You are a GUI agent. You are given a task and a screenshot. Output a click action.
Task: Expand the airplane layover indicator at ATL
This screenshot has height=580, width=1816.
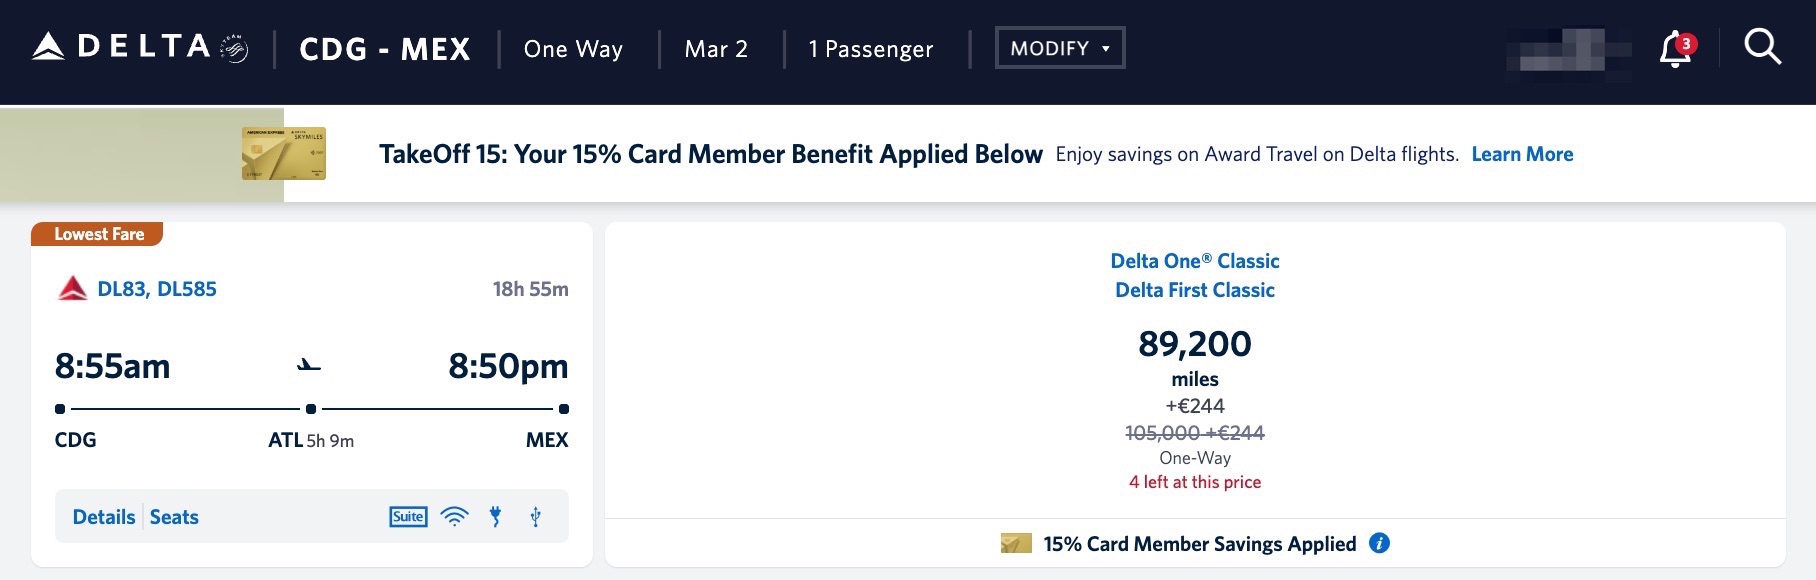tap(308, 364)
